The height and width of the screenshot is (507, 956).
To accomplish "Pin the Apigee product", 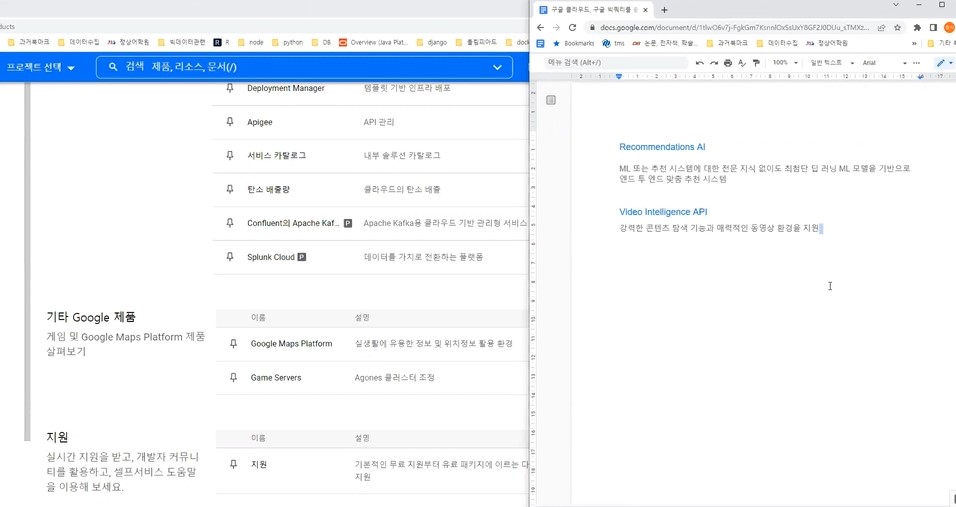I will click(x=230, y=122).
